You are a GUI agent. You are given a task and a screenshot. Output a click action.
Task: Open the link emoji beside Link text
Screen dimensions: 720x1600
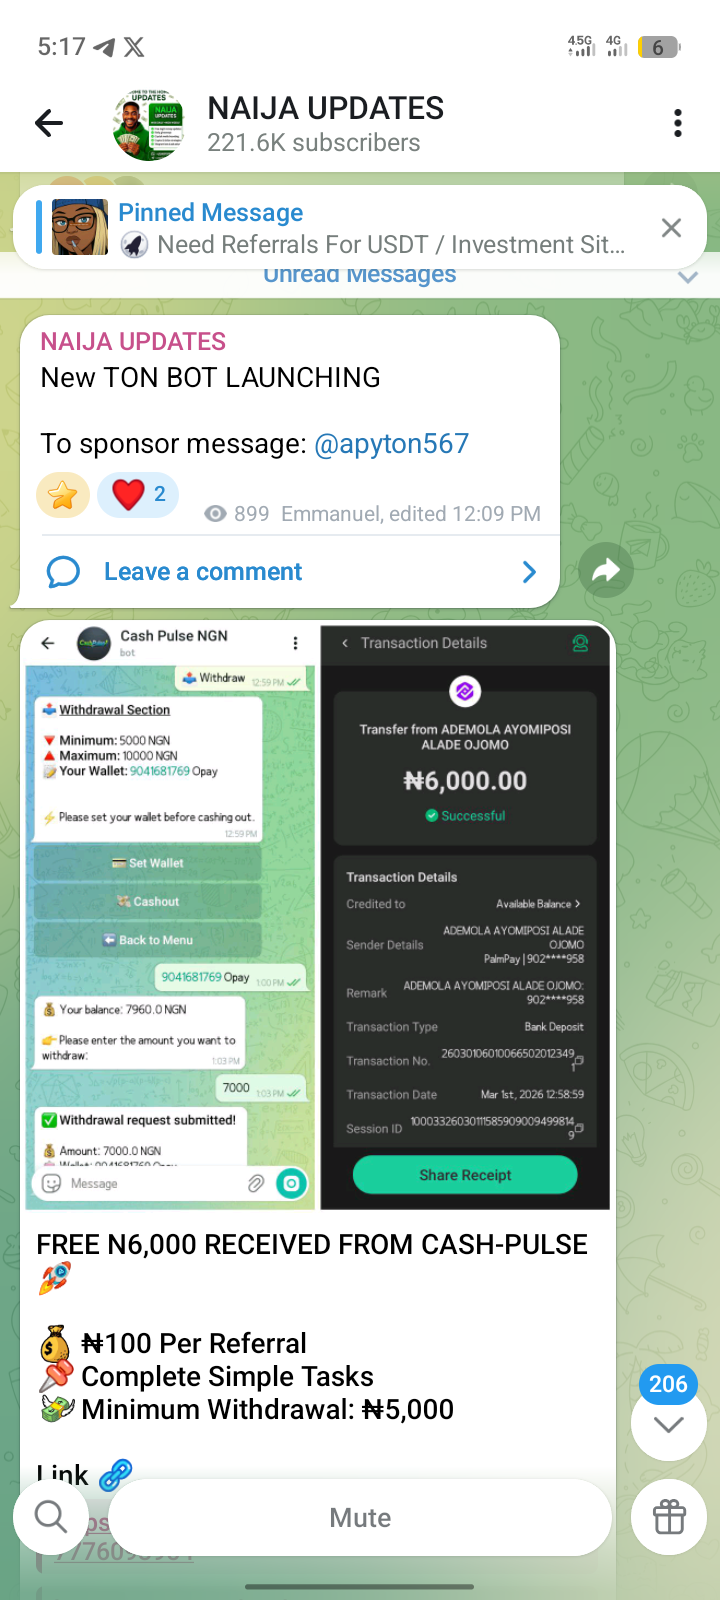click(116, 1474)
